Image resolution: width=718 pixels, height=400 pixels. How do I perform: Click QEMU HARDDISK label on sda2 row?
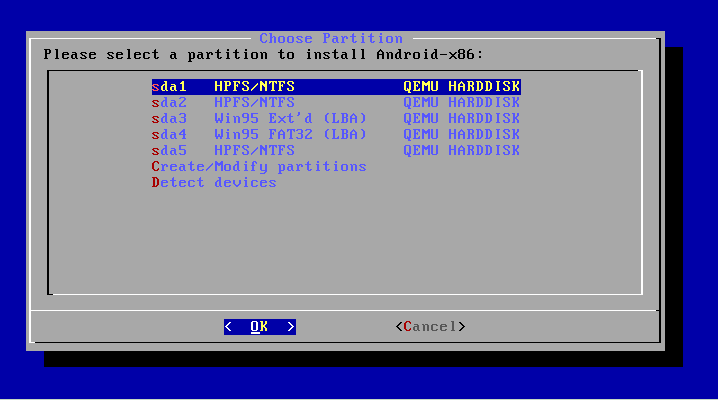tap(461, 103)
